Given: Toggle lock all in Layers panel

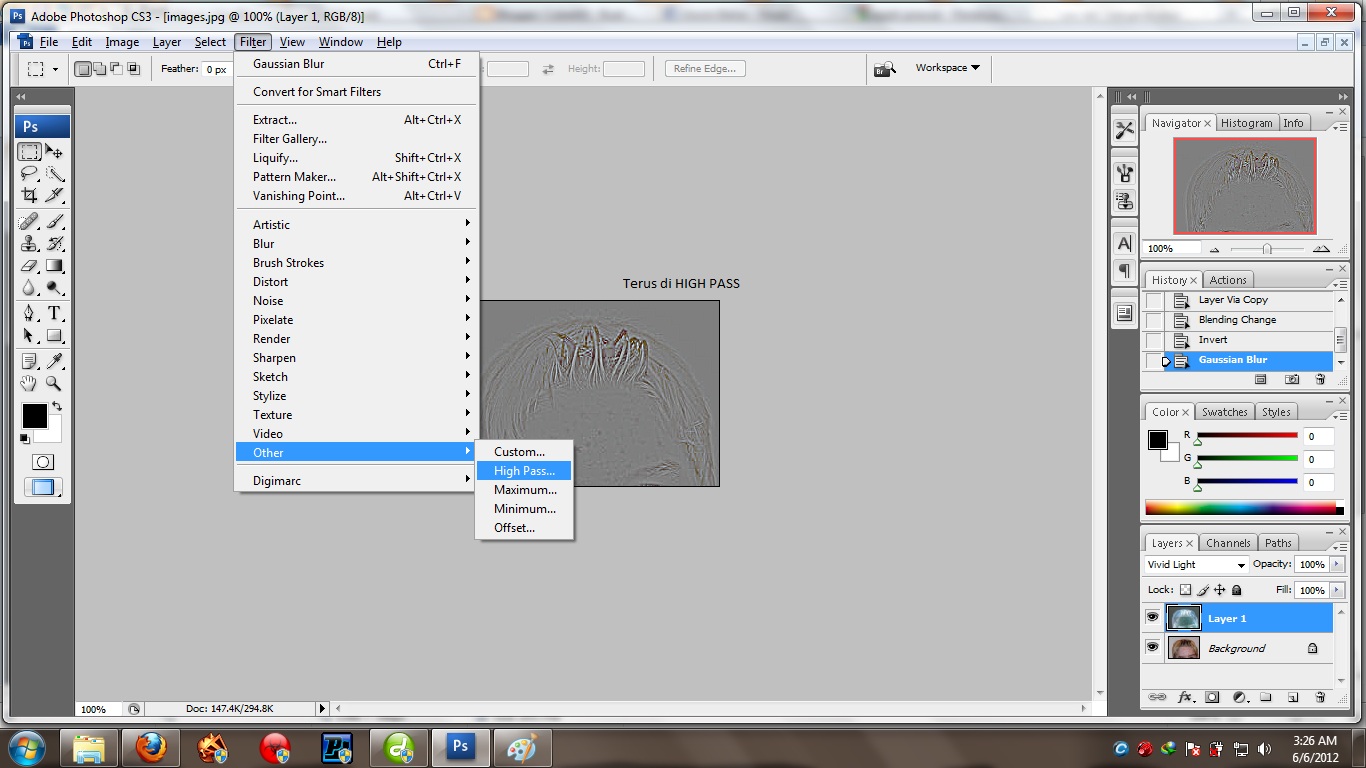Looking at the screenshot, I should pyautogui.click(x=1237, y=590).
